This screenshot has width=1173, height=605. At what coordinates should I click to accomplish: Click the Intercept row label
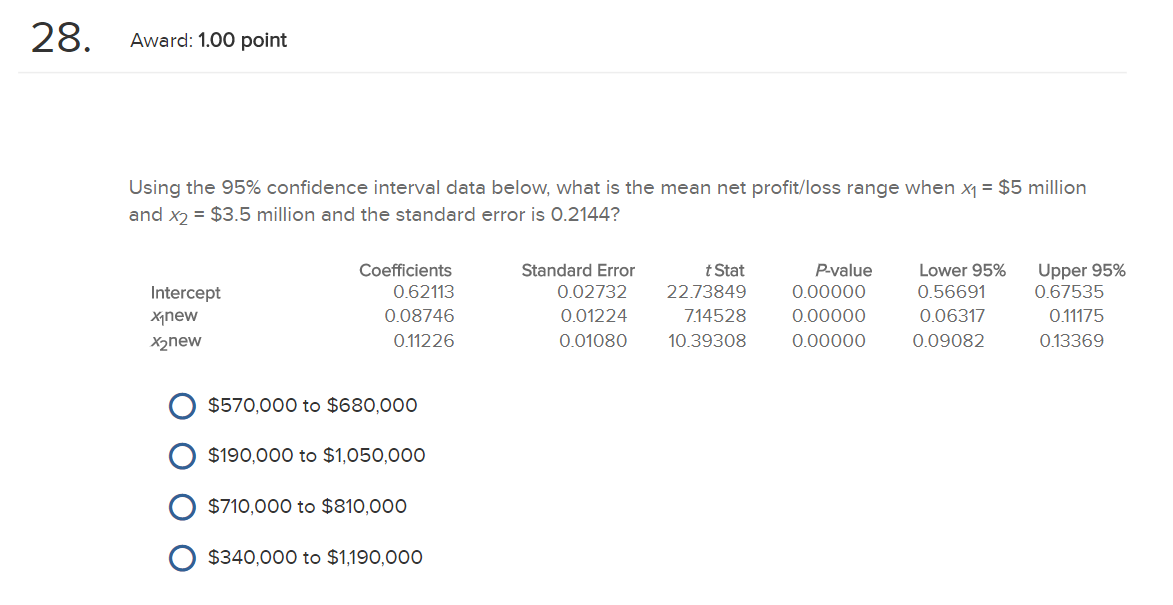pyautogui.click(x=186, y=292)
